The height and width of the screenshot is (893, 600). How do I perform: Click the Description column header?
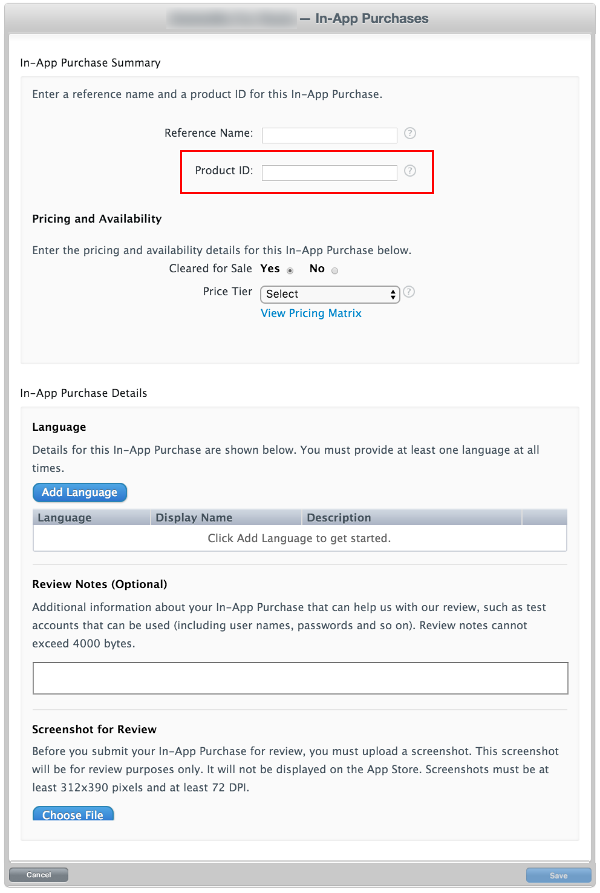pyautogui.click(x=410, y=518)
